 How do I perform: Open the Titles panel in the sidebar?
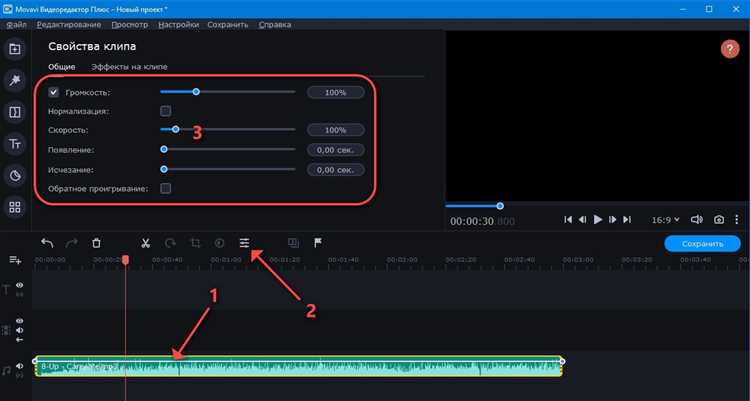tap(15, 144)
